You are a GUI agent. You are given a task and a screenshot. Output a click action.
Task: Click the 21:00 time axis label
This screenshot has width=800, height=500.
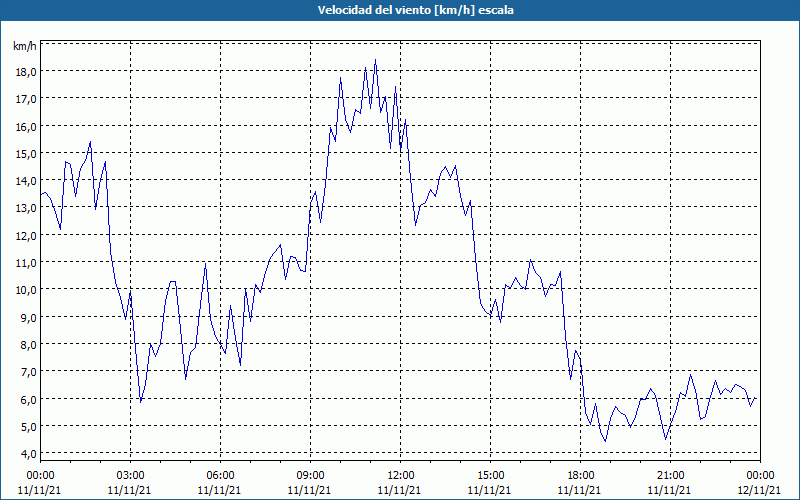click(670, 476)
